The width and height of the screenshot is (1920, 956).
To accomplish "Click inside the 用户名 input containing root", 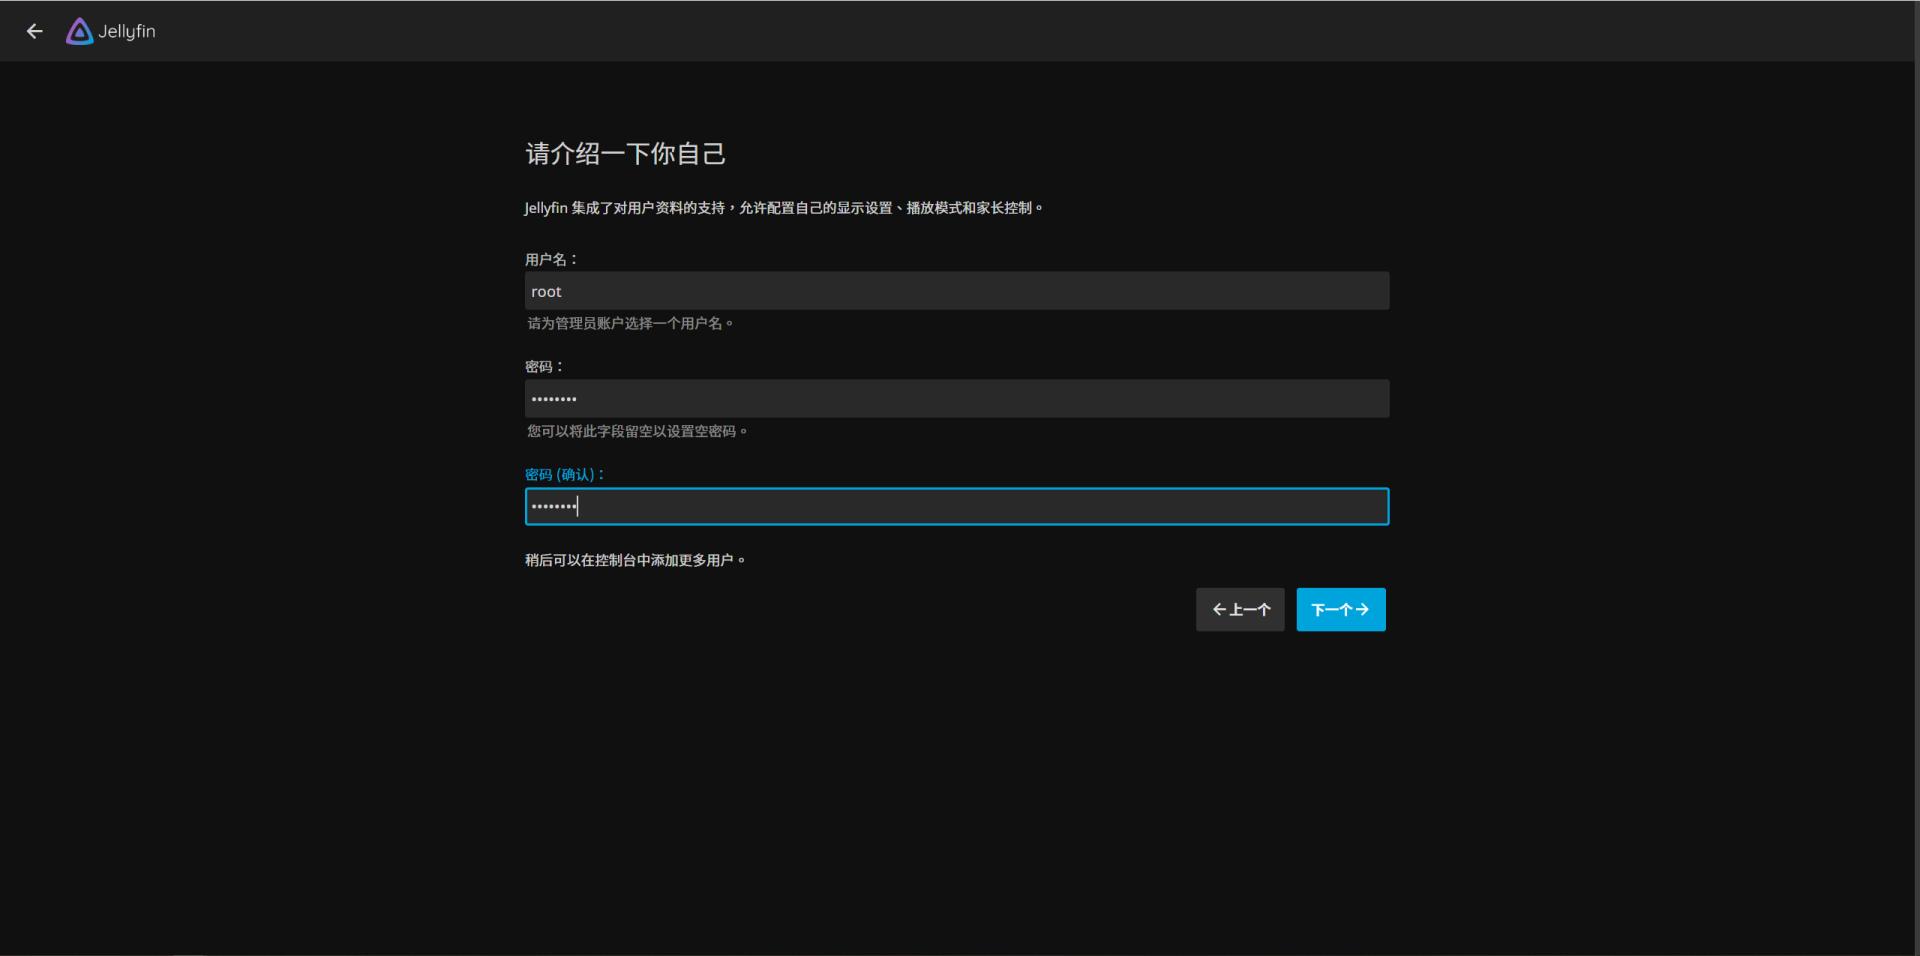I will [x=956, y=291].
